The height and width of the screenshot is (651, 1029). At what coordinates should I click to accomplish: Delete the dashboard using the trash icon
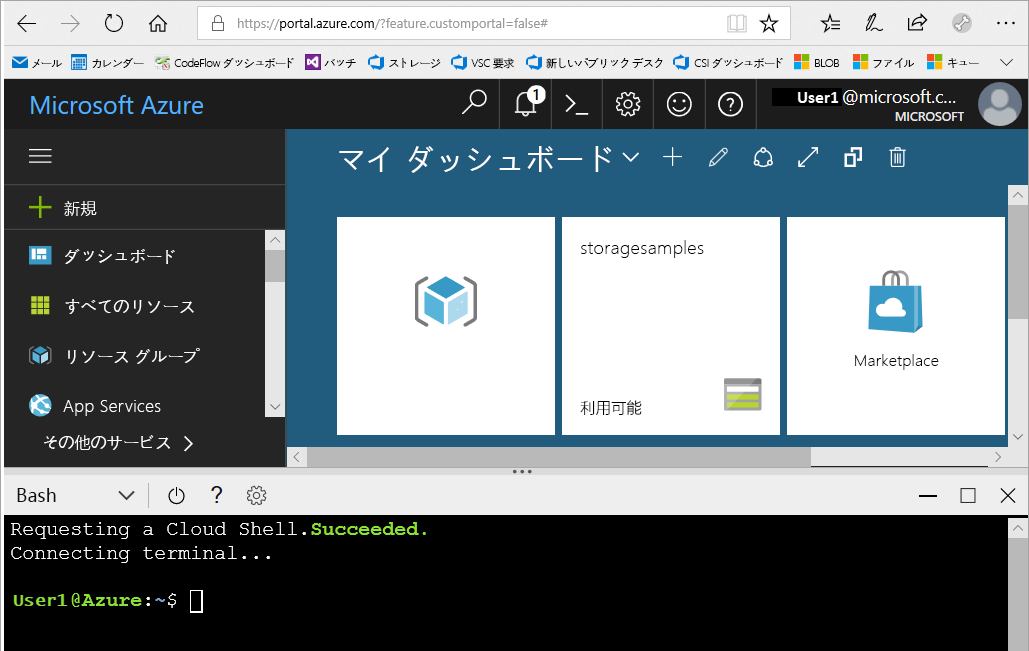(897, 157)
